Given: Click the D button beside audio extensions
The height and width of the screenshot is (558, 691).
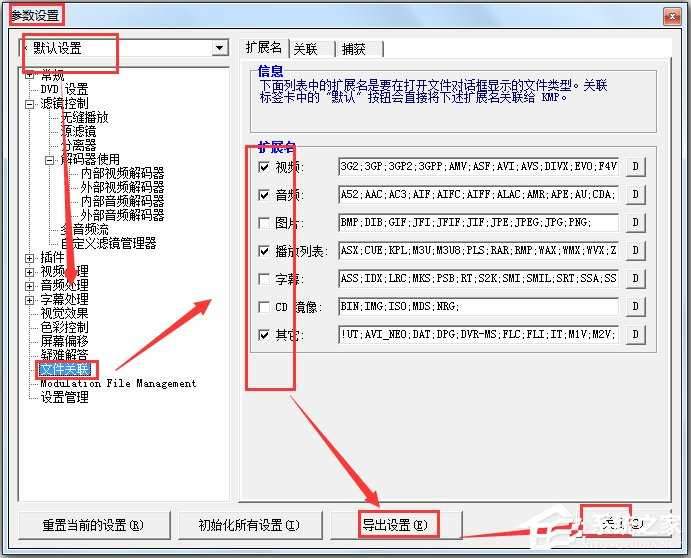Looking at the screenshot, I should [636, 194].
